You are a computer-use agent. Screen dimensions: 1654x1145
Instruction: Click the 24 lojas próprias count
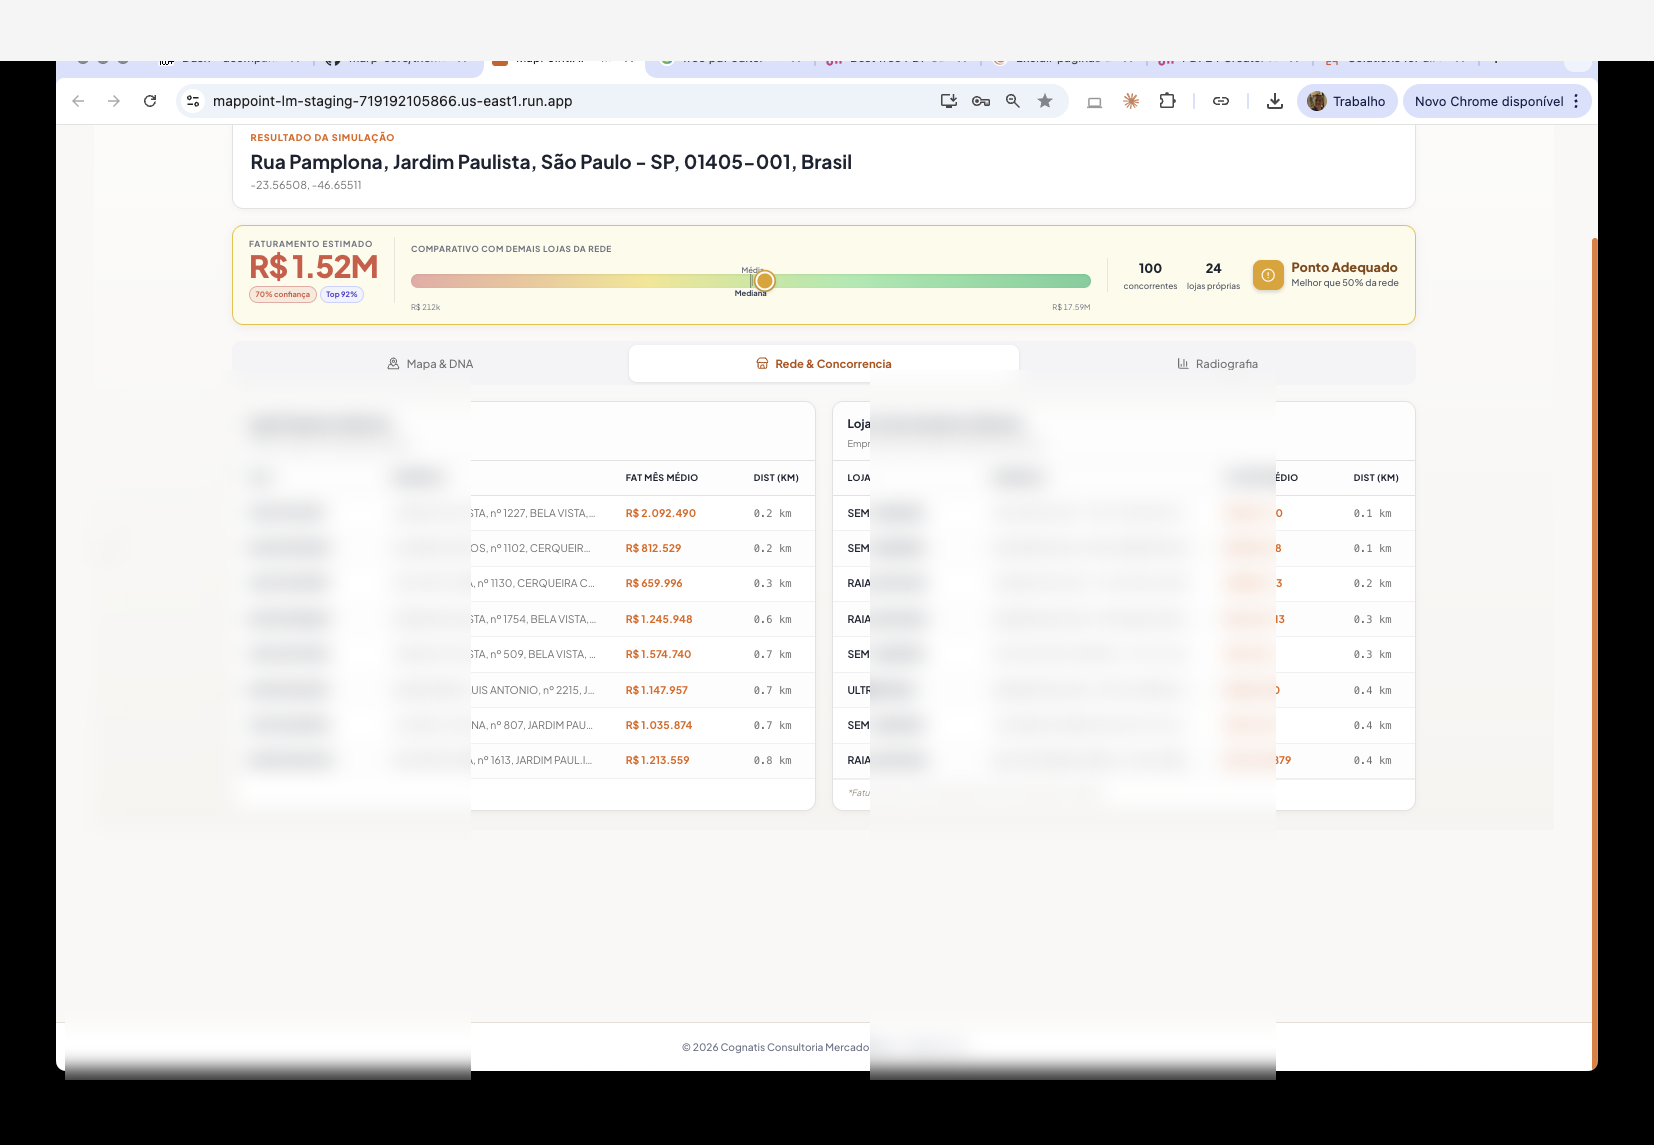[1213, 275]
